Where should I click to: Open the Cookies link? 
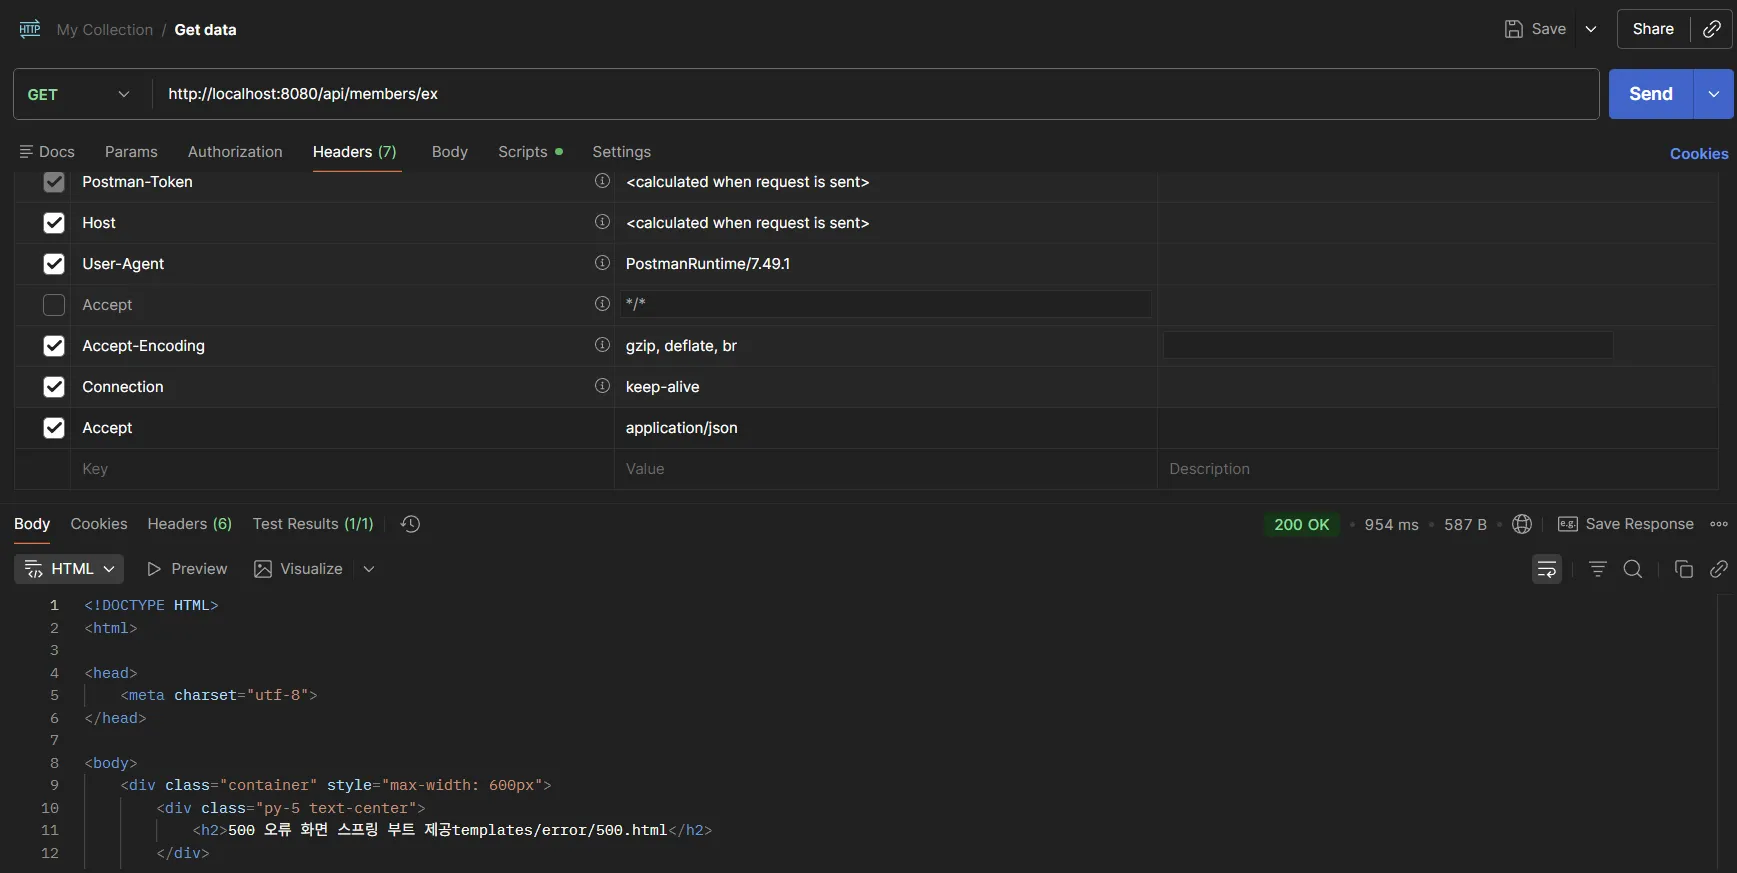1698,153
